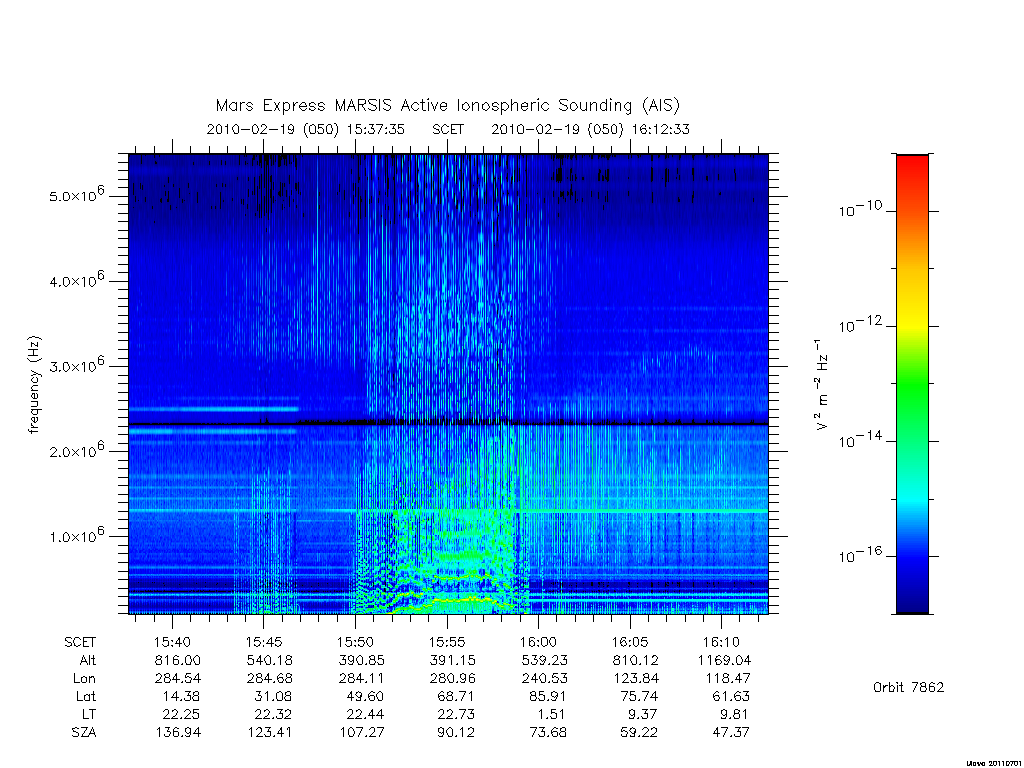Image resolution: width=1024 pixels, height=768 pixels.
Task: Click the colorbar units label 'V² m⁻² Hz⁻¹'
Action: (822, 385)
